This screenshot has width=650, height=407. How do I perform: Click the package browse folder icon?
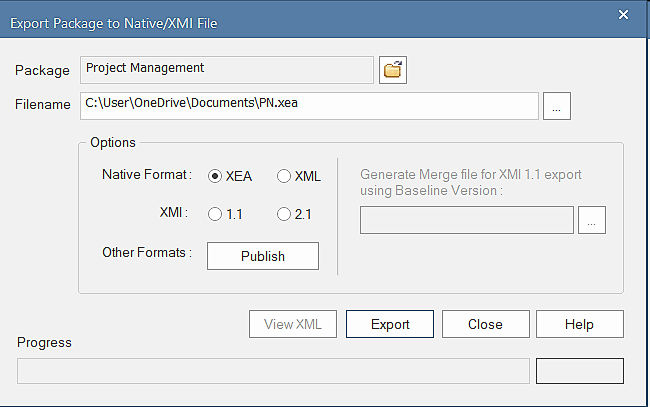(x=394, y=70)
